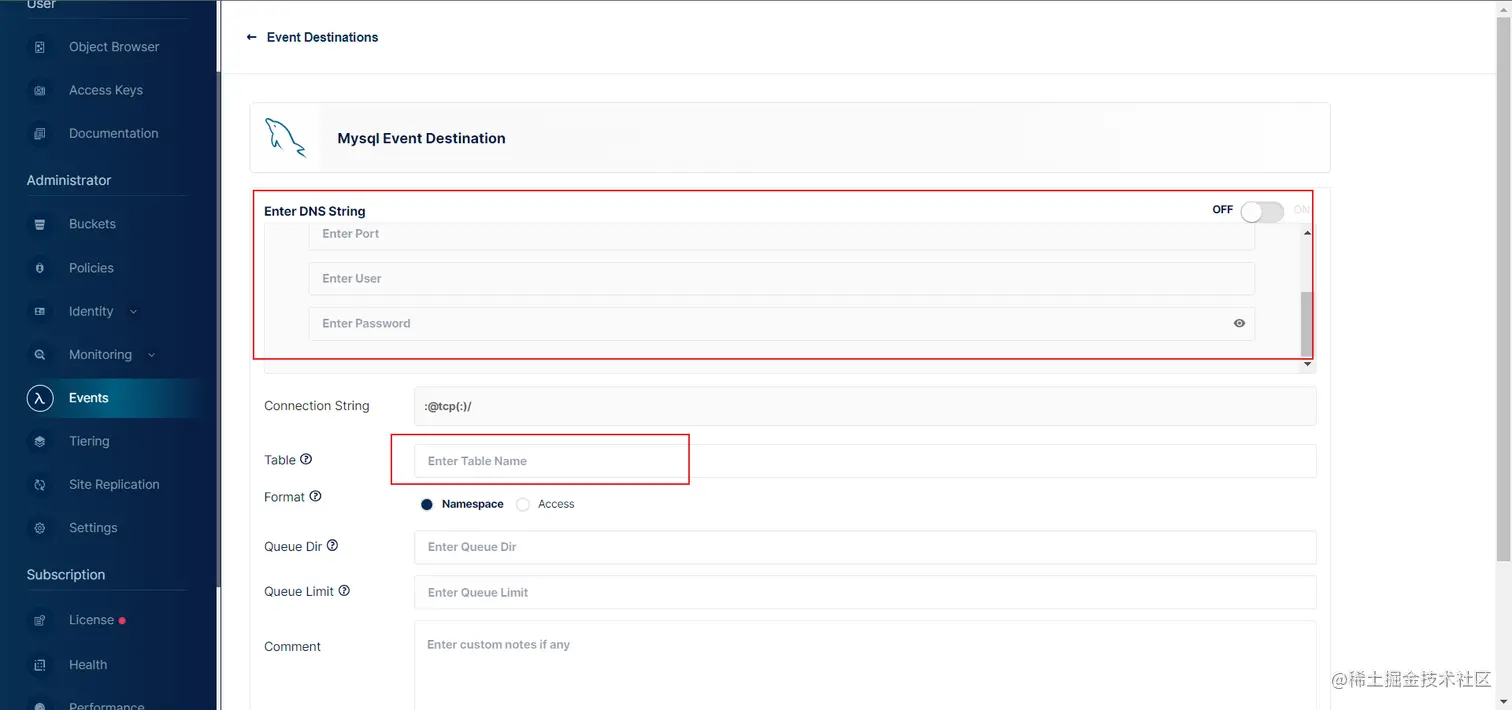Click the Access Keys sidebar icon
The image size is (1512, 710).
click(x=40, y=90)
